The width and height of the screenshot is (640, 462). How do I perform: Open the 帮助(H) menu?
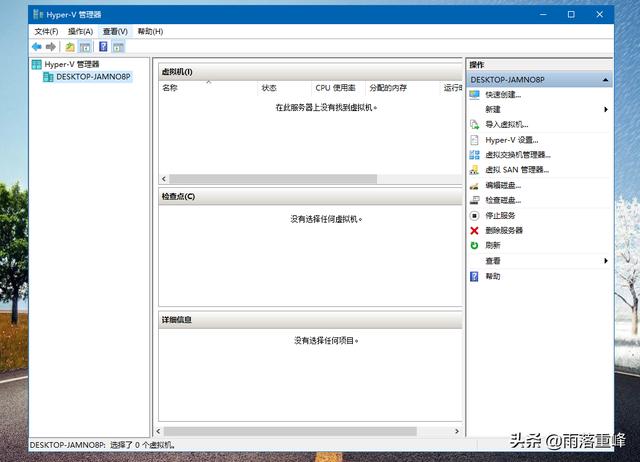[x=150, y=31]
